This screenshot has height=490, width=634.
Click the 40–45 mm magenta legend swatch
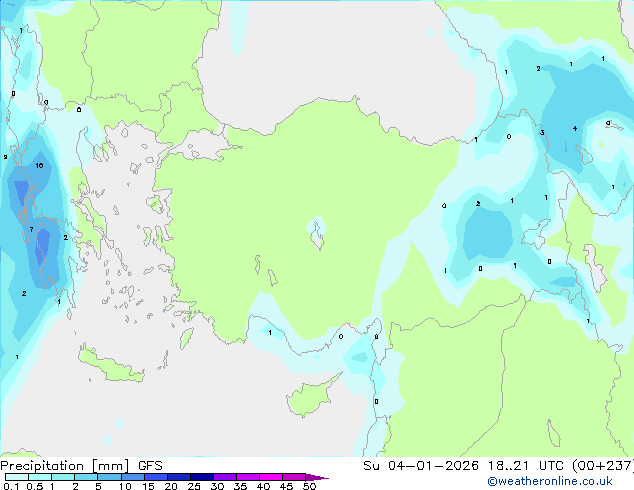pos(271,477)
